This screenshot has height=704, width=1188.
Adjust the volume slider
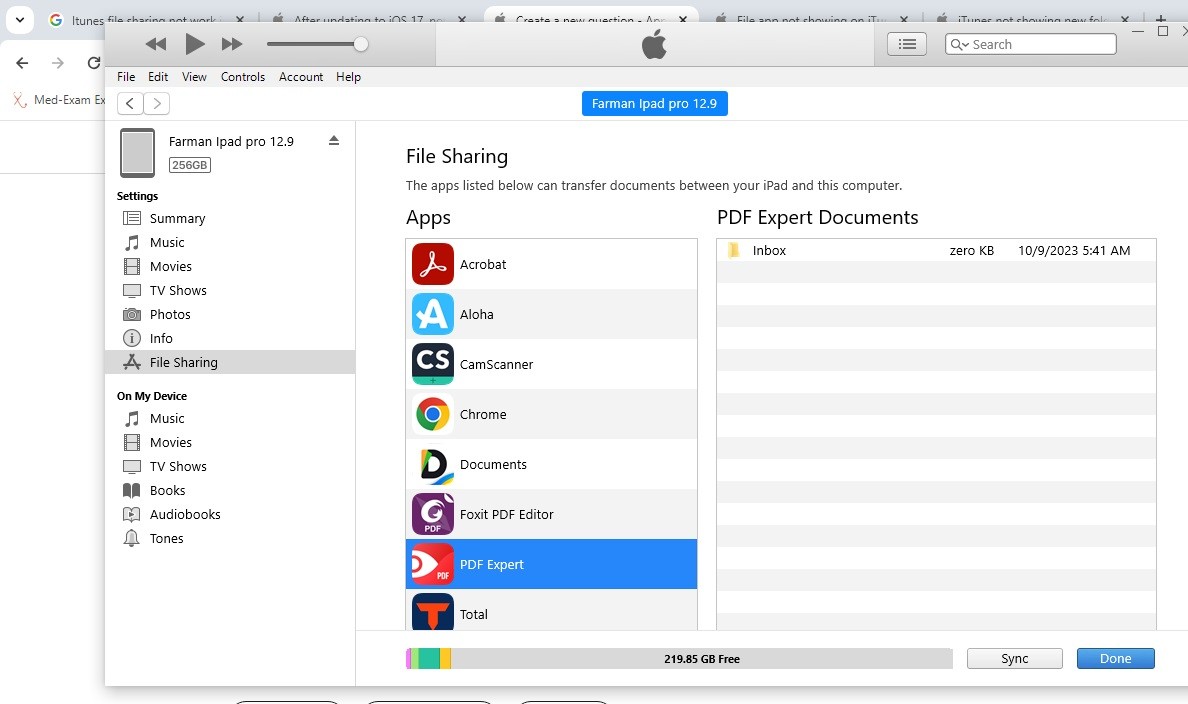tap(360, 44)
